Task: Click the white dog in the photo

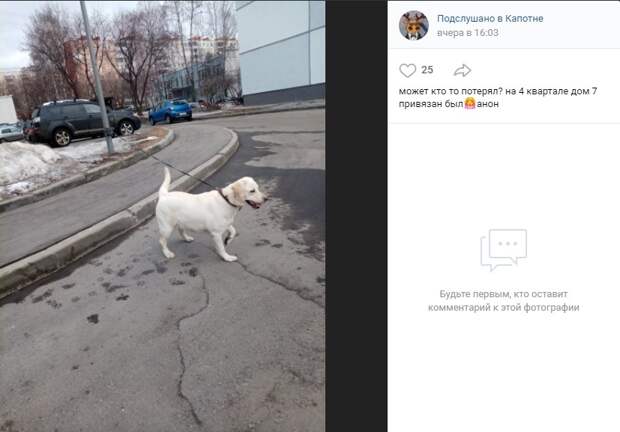Action: (x=208, y=215)
